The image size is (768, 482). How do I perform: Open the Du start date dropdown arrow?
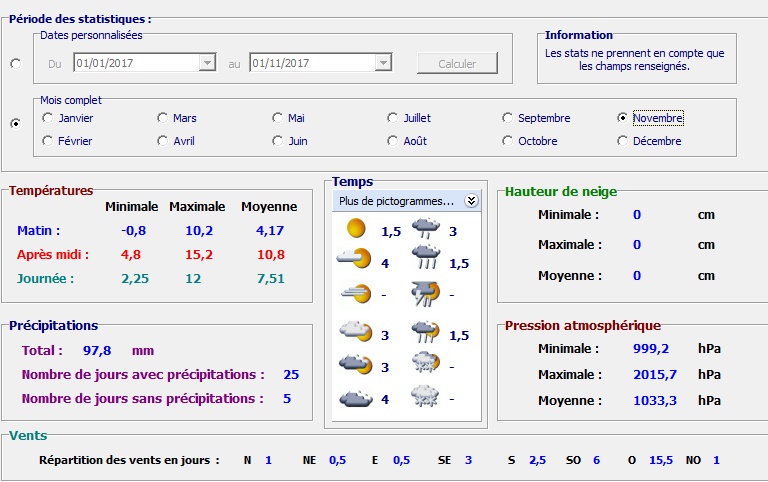pyautogui.click(x=207, y=63)
